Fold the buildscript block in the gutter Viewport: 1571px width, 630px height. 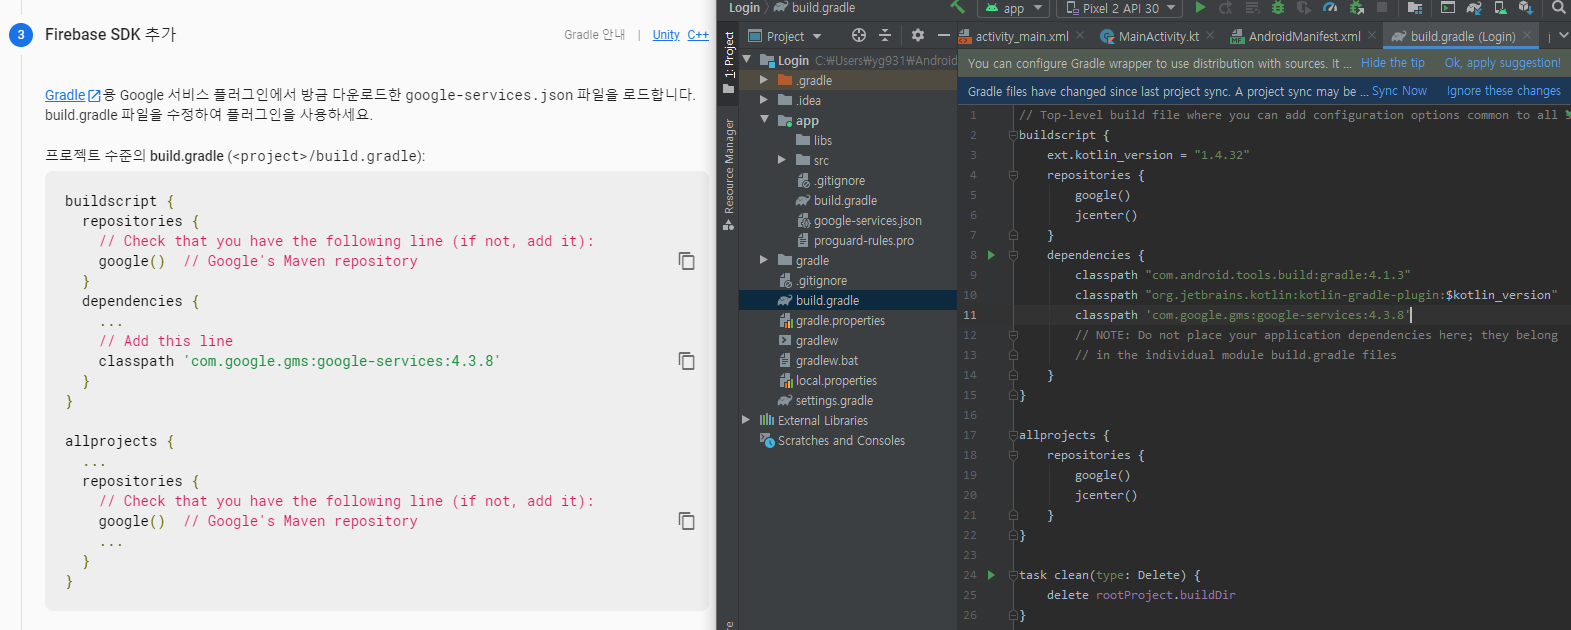click(1013, 135)
